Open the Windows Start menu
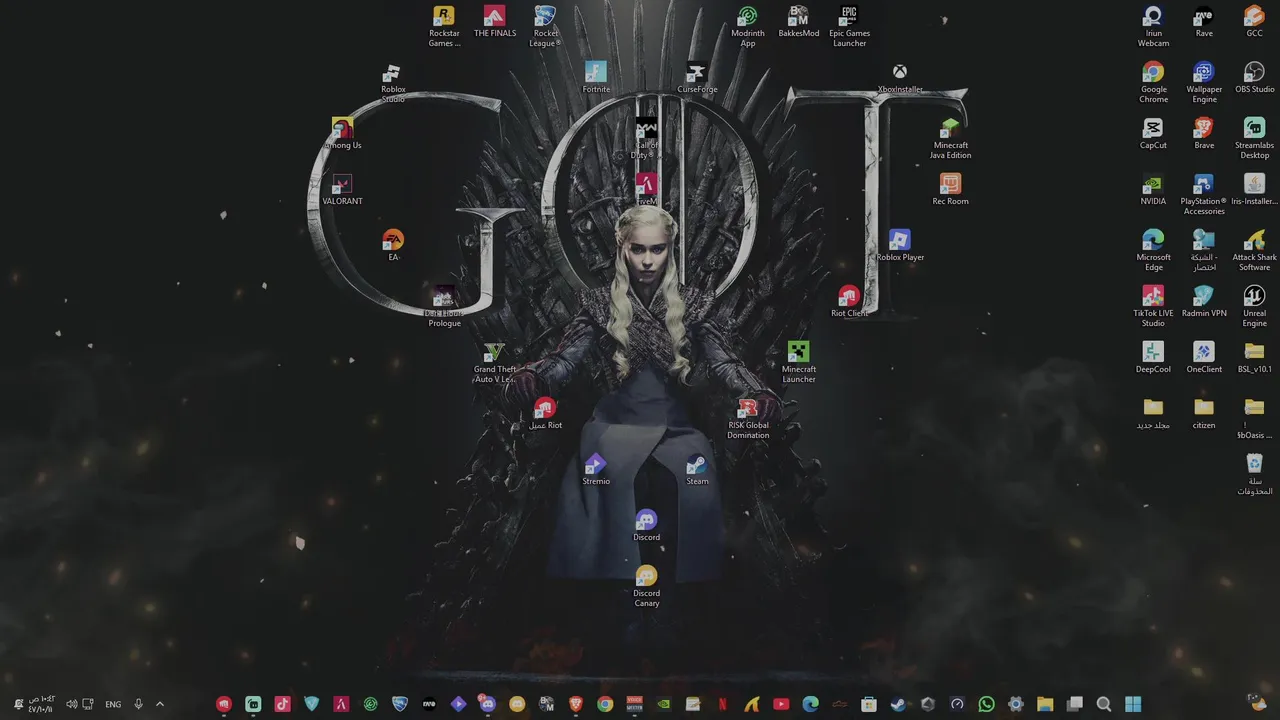This screenshot has height=720, width=1280. pyautogui.click(x=1133, y=704)
